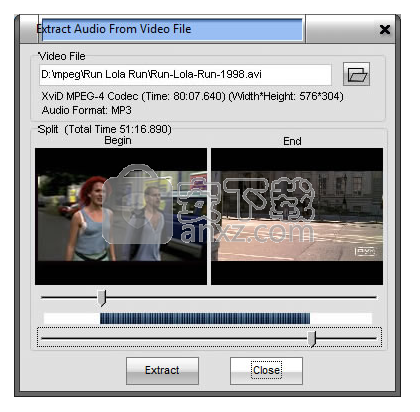Click the End label above right preview
Image resolution: width=420 pixels, height=412 pixels.
pyautogui.click(x=292, y=141)
